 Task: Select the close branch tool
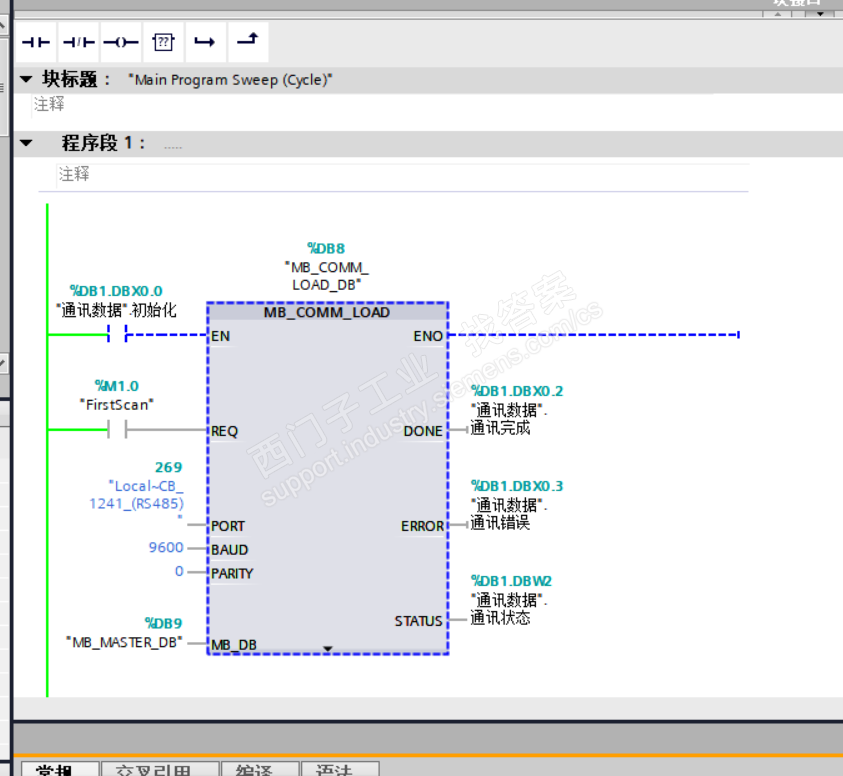248,41
